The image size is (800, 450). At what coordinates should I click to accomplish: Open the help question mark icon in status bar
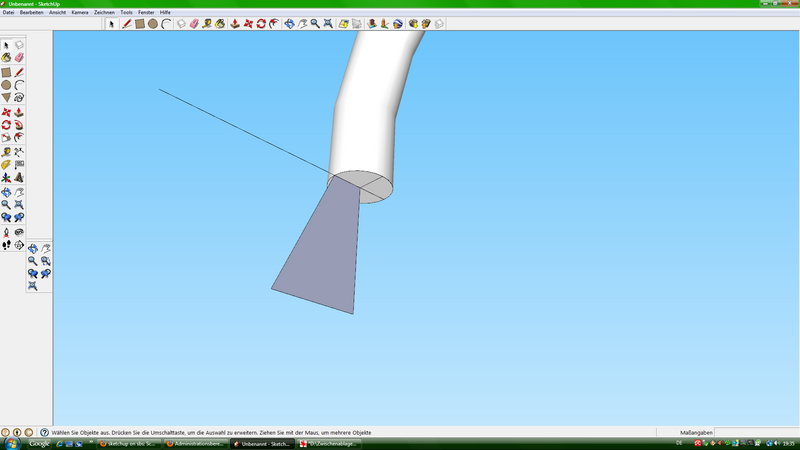coord(44,432)
